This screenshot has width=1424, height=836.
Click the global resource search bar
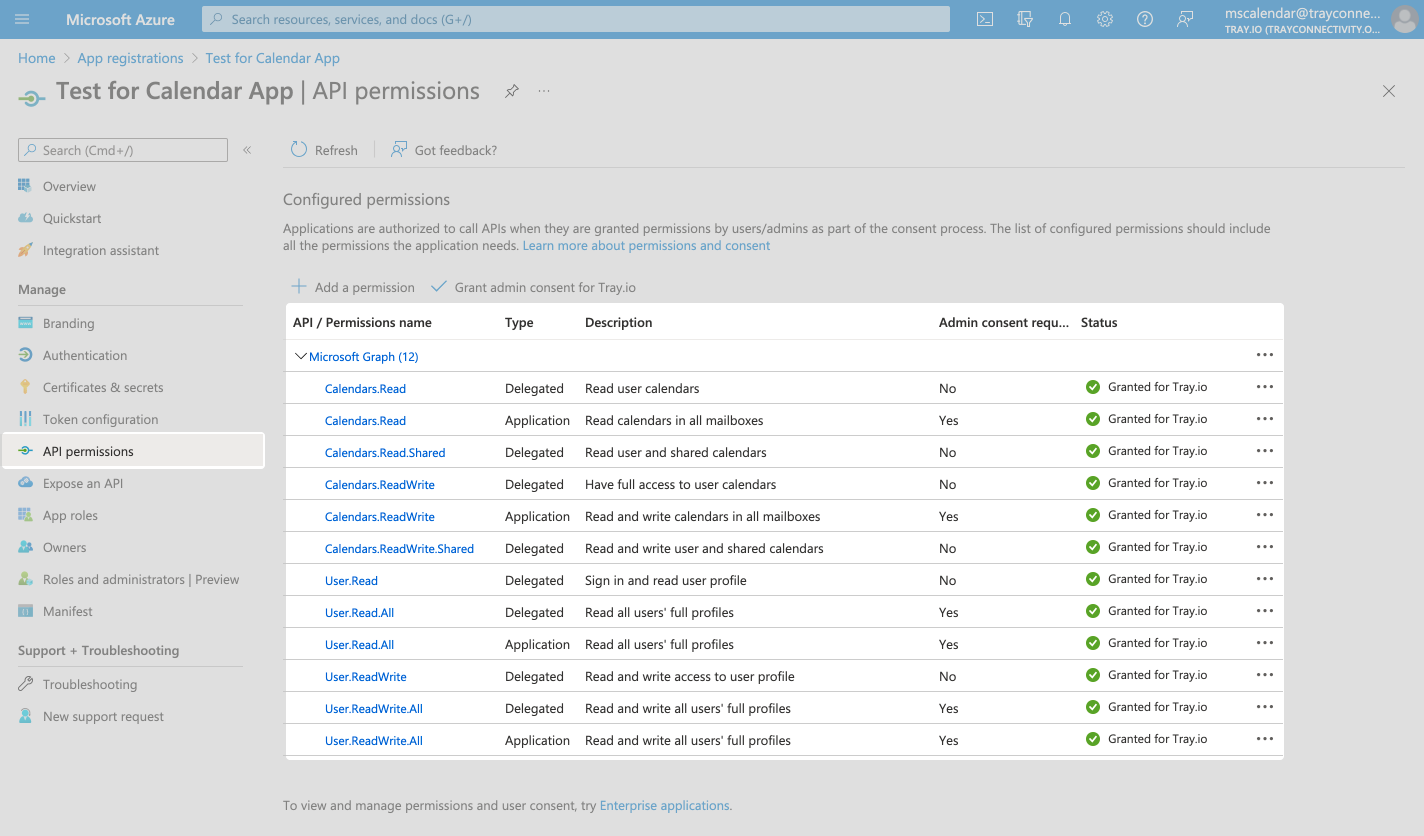click(x=575, y=19)
